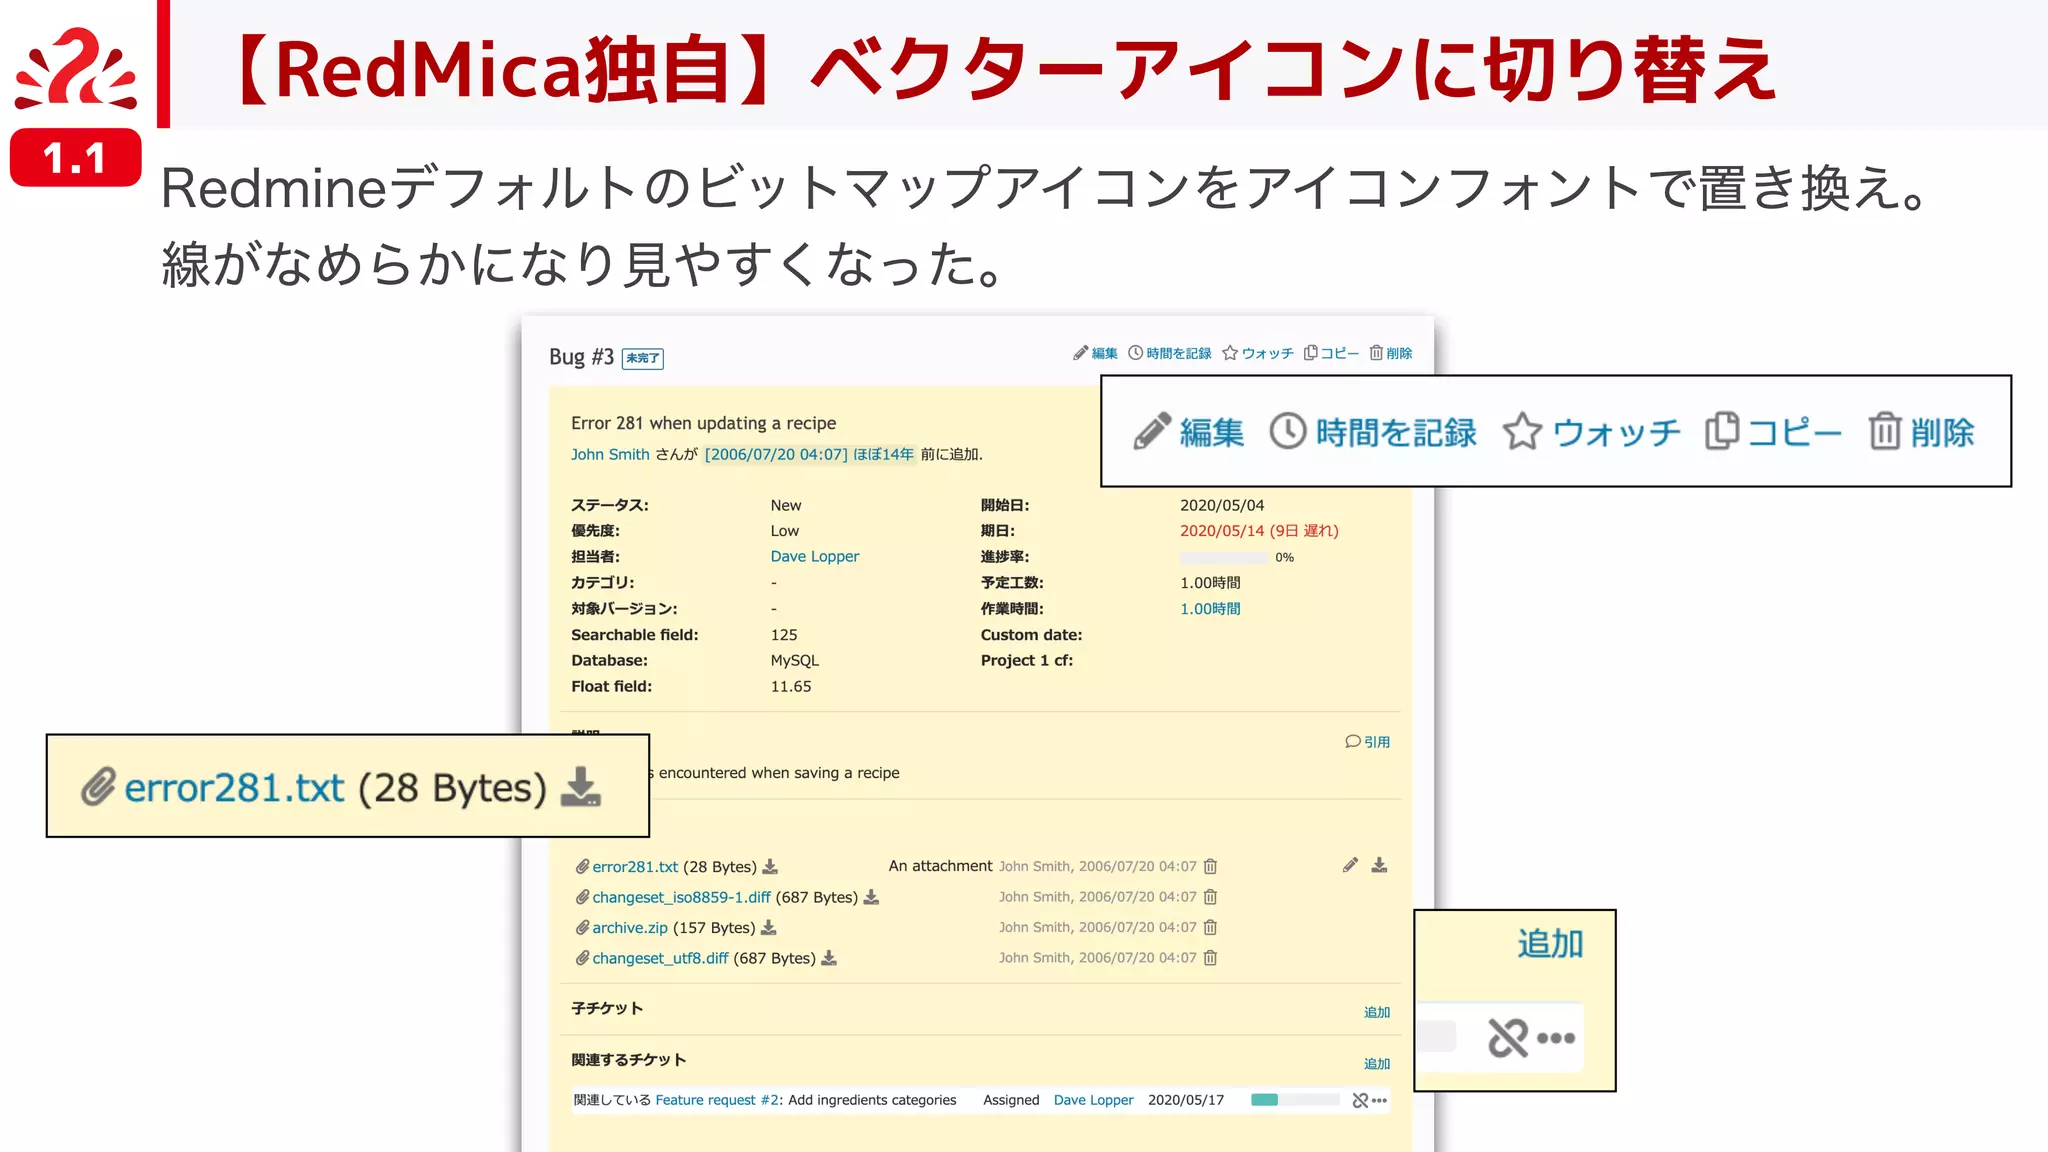Screen dimensions: 2048x1152
Task: Open the archive.zip attachment link
Action: pos(629,928)
